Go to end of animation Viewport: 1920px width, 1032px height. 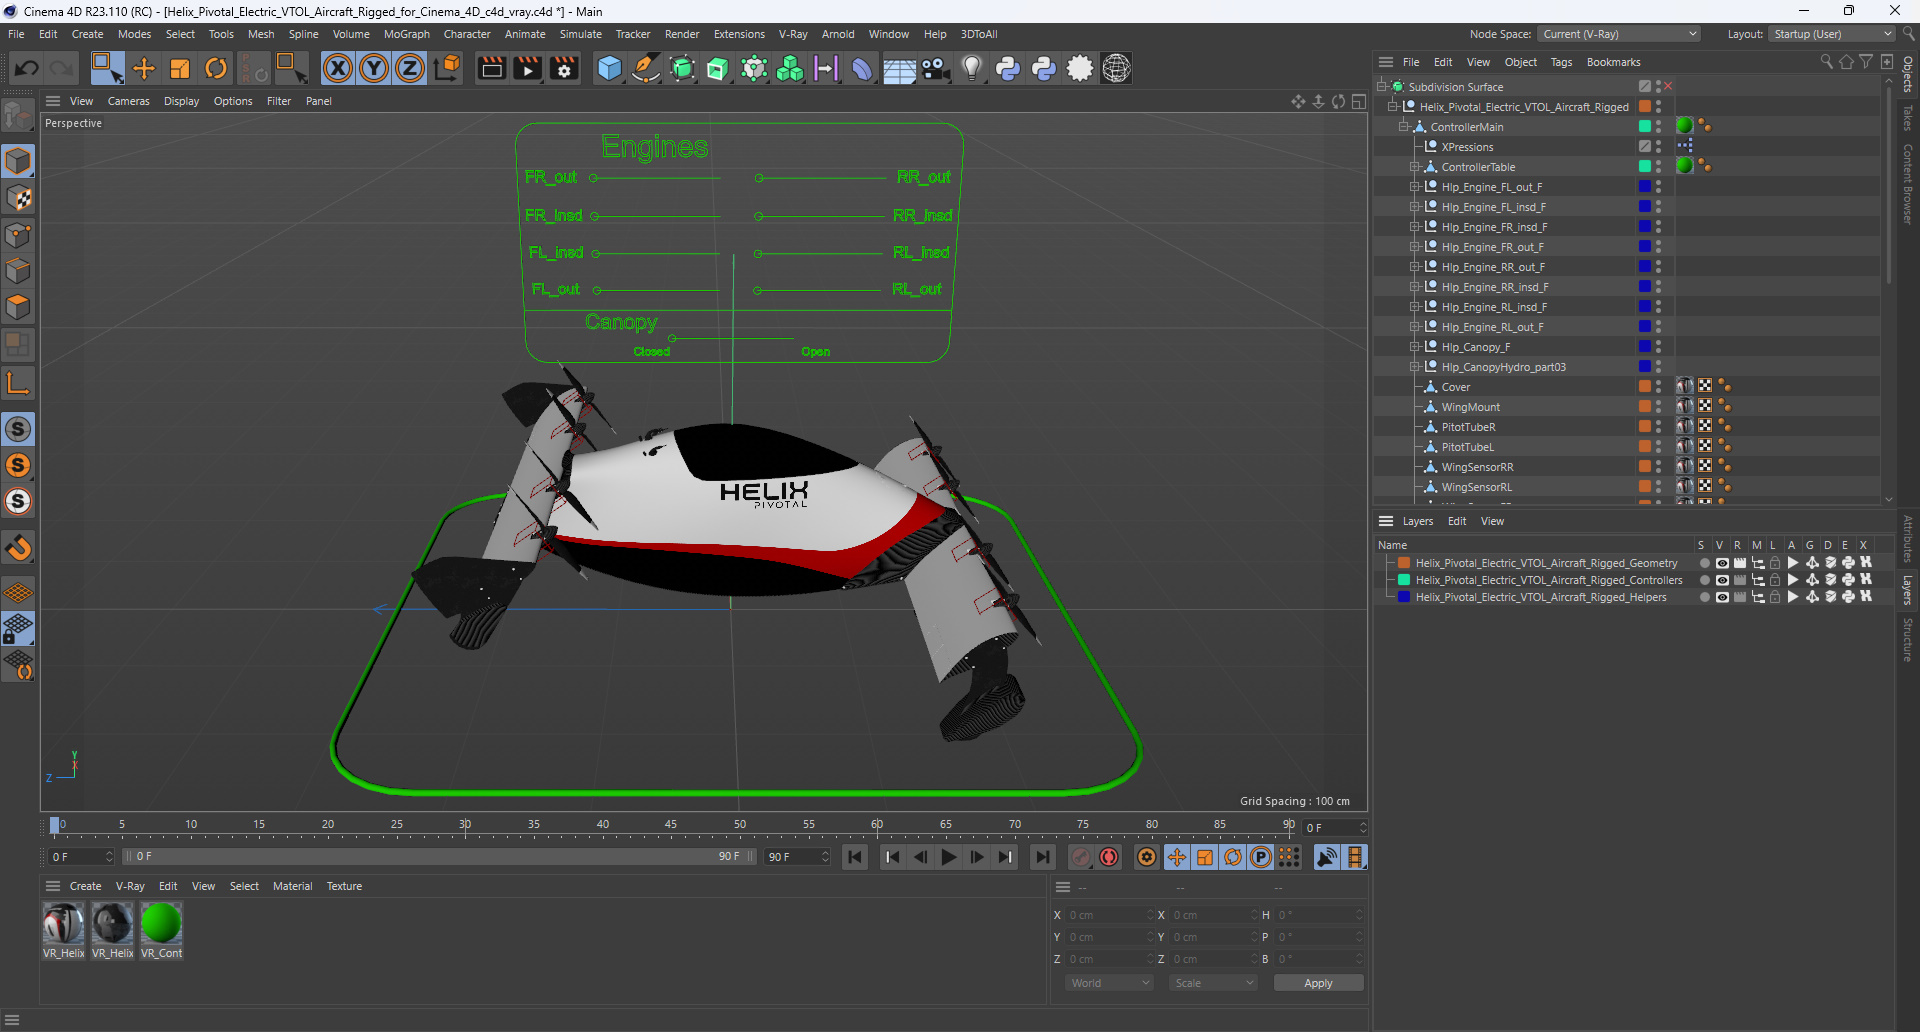[1042, 857]
